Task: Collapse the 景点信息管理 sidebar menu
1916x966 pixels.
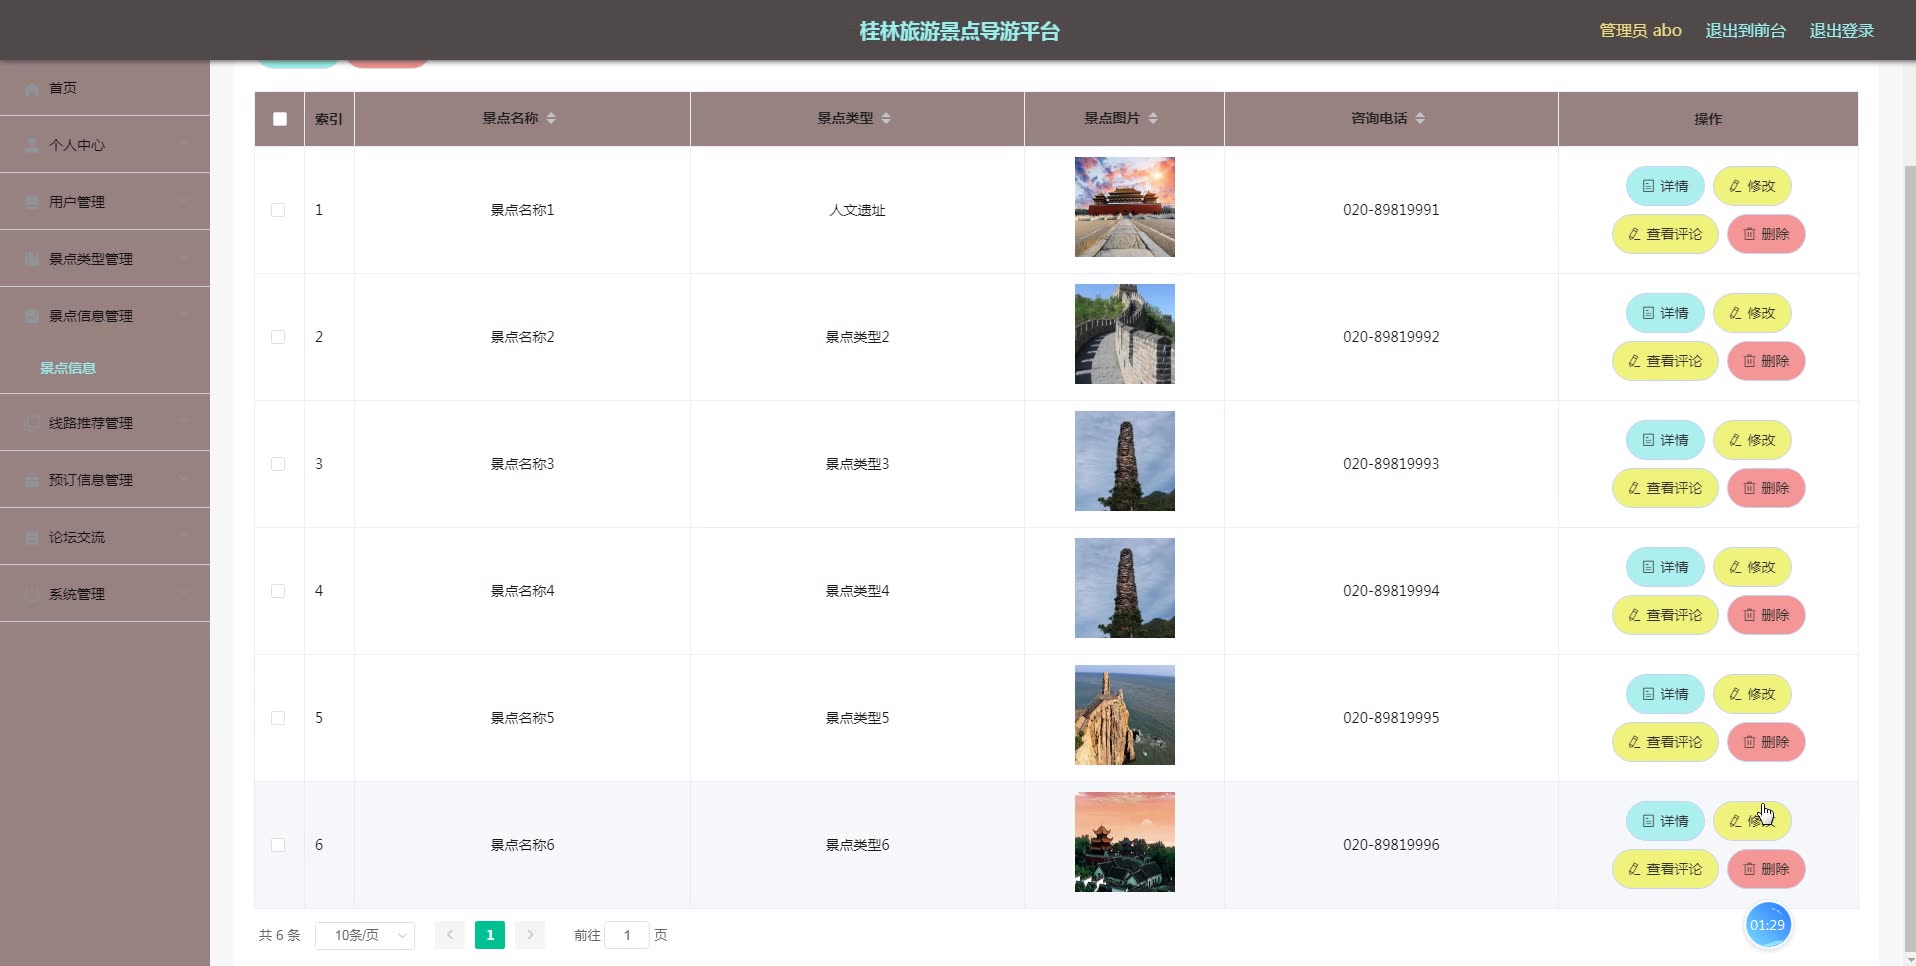Action: (105, 316)
